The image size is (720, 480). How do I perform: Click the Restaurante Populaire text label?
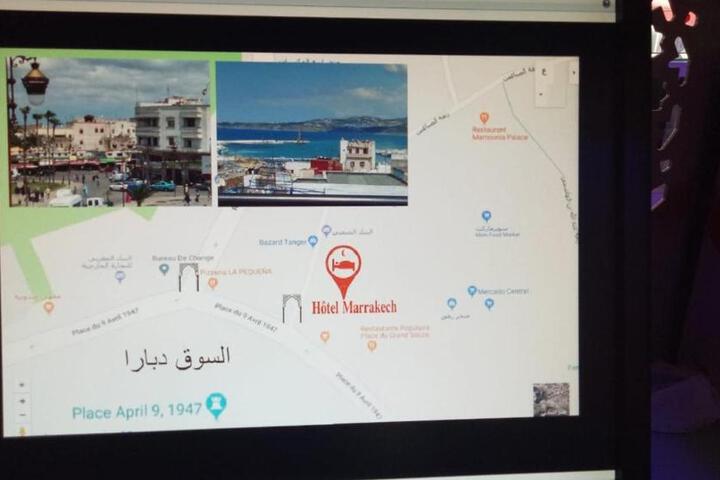click(395, 332)
